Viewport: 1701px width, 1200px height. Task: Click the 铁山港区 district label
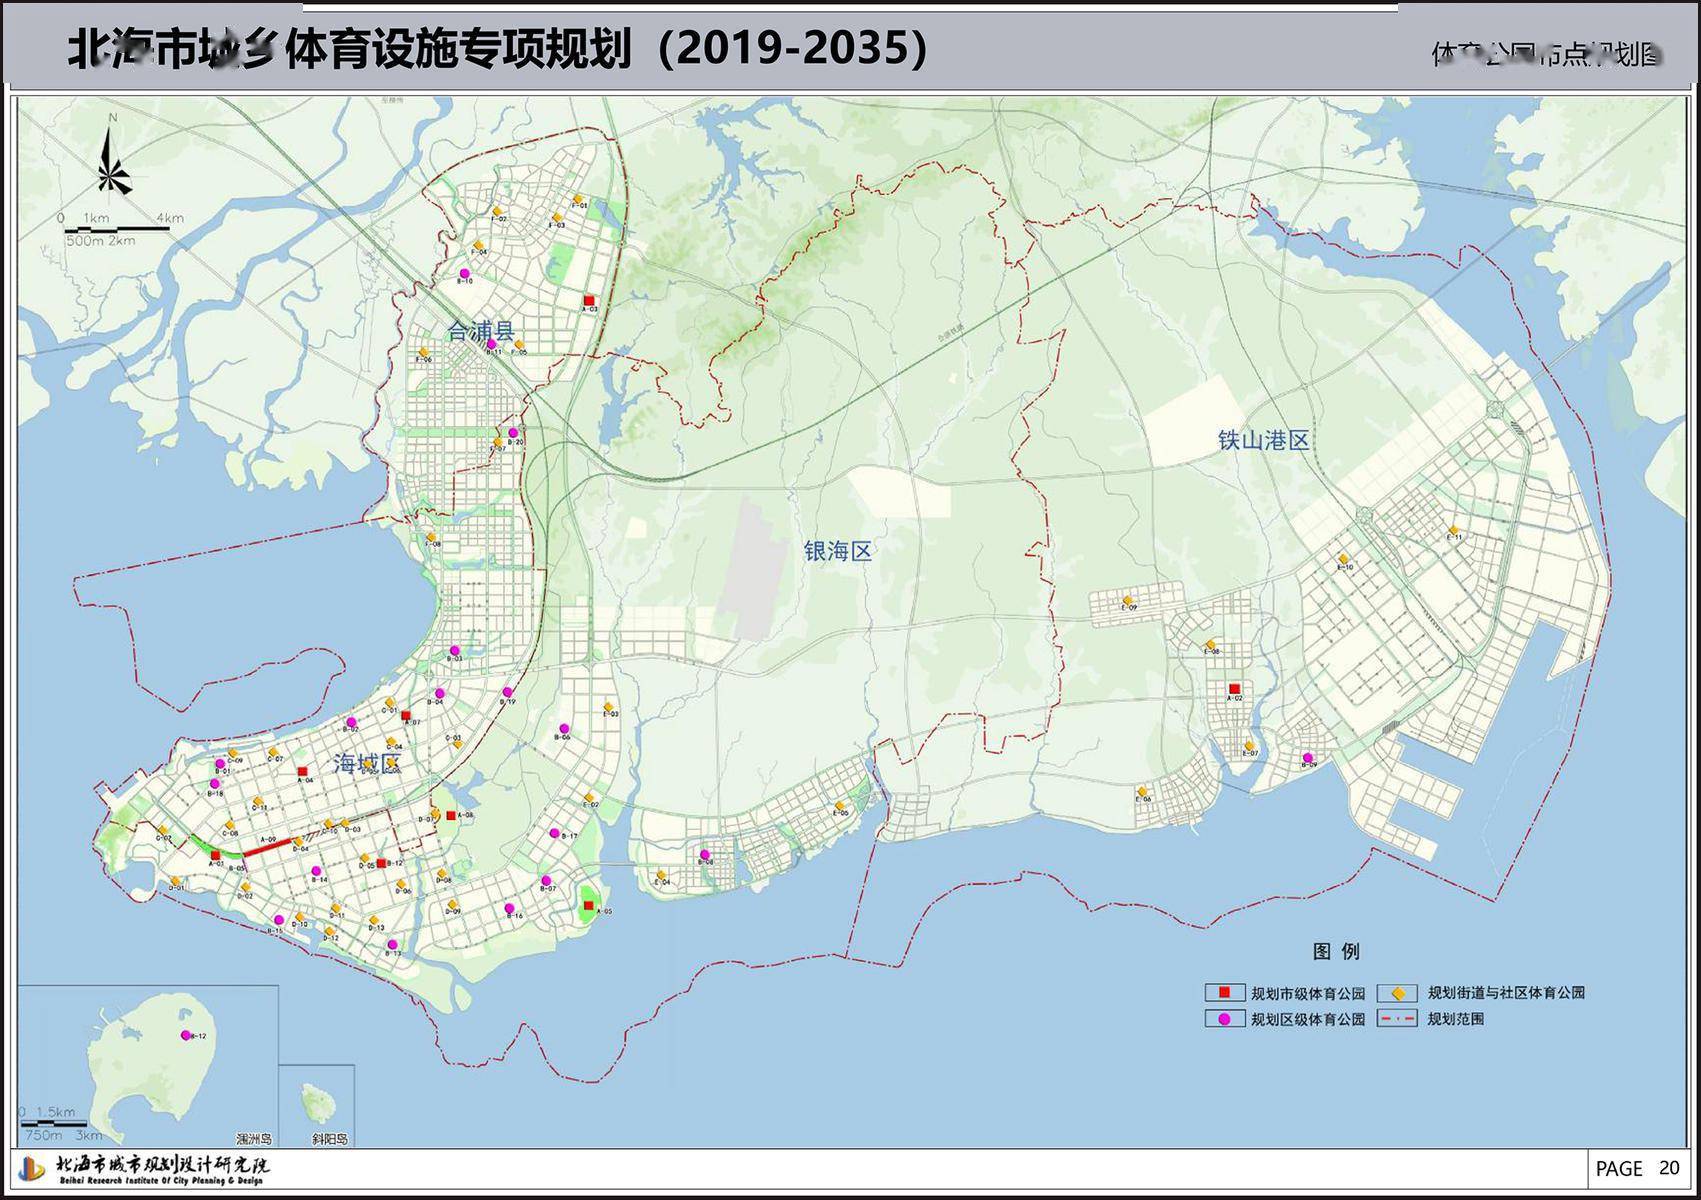(x=1263, y=441)
